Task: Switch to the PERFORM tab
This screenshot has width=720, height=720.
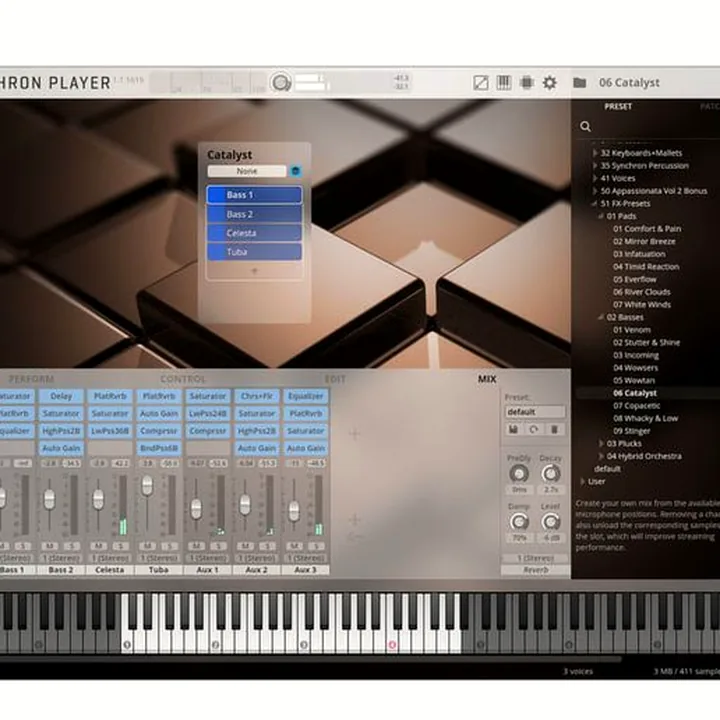Action: [31, 379]
